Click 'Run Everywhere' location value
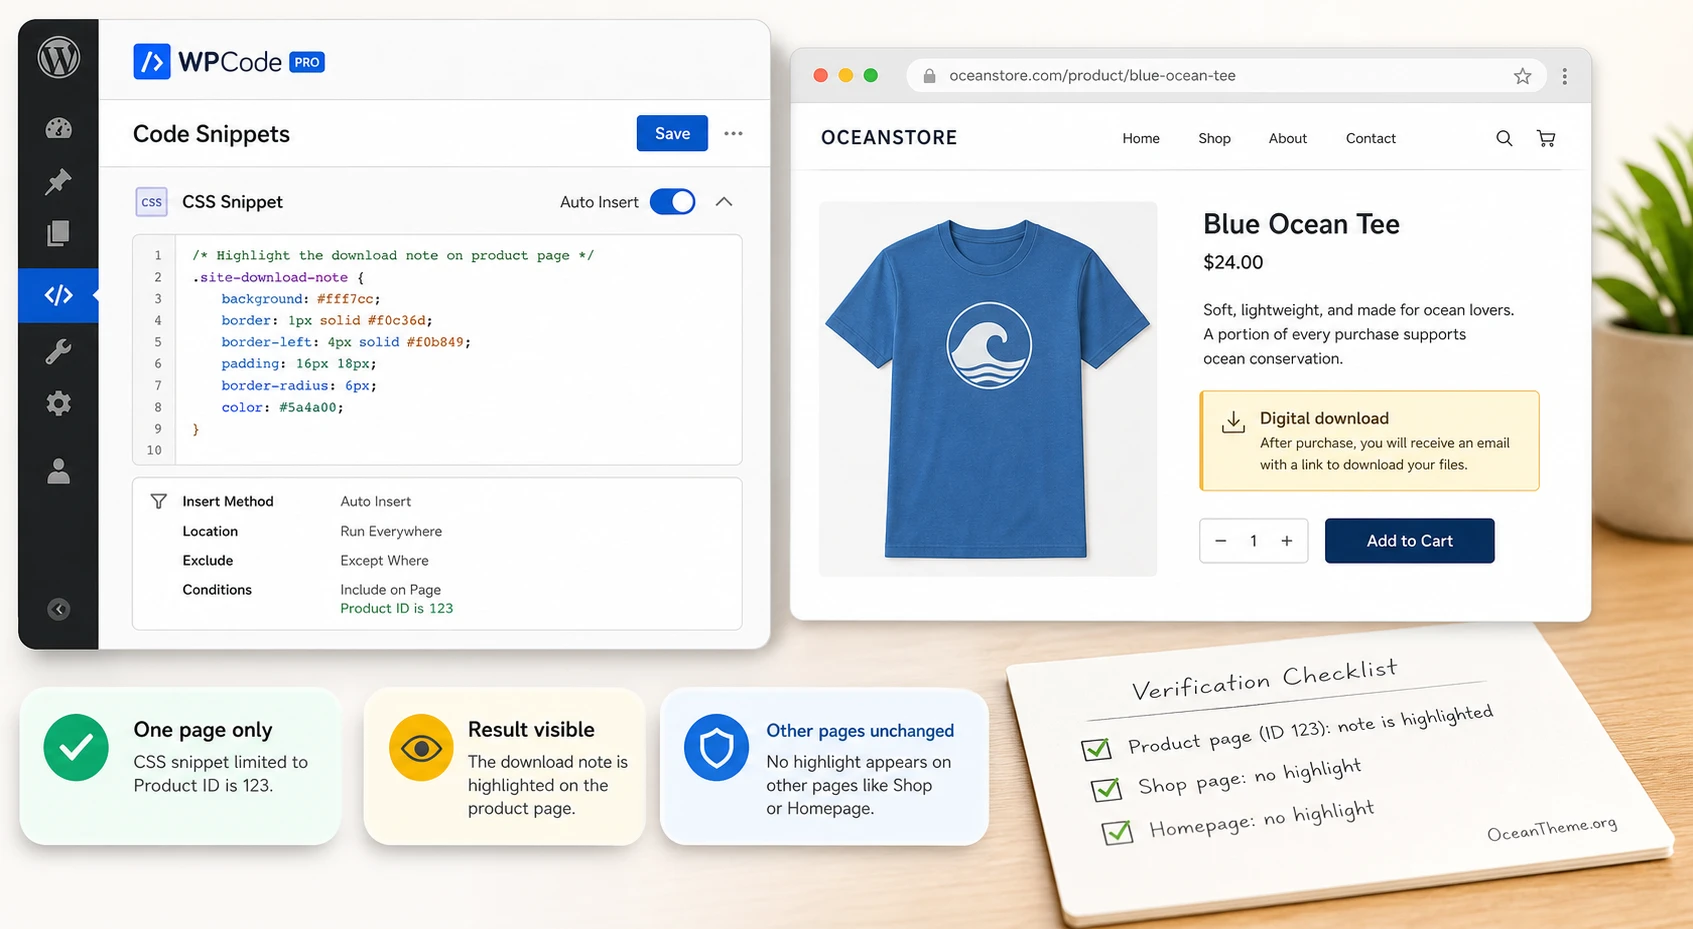The width and height of the screenshot is (1693, 929). (391, 531)
